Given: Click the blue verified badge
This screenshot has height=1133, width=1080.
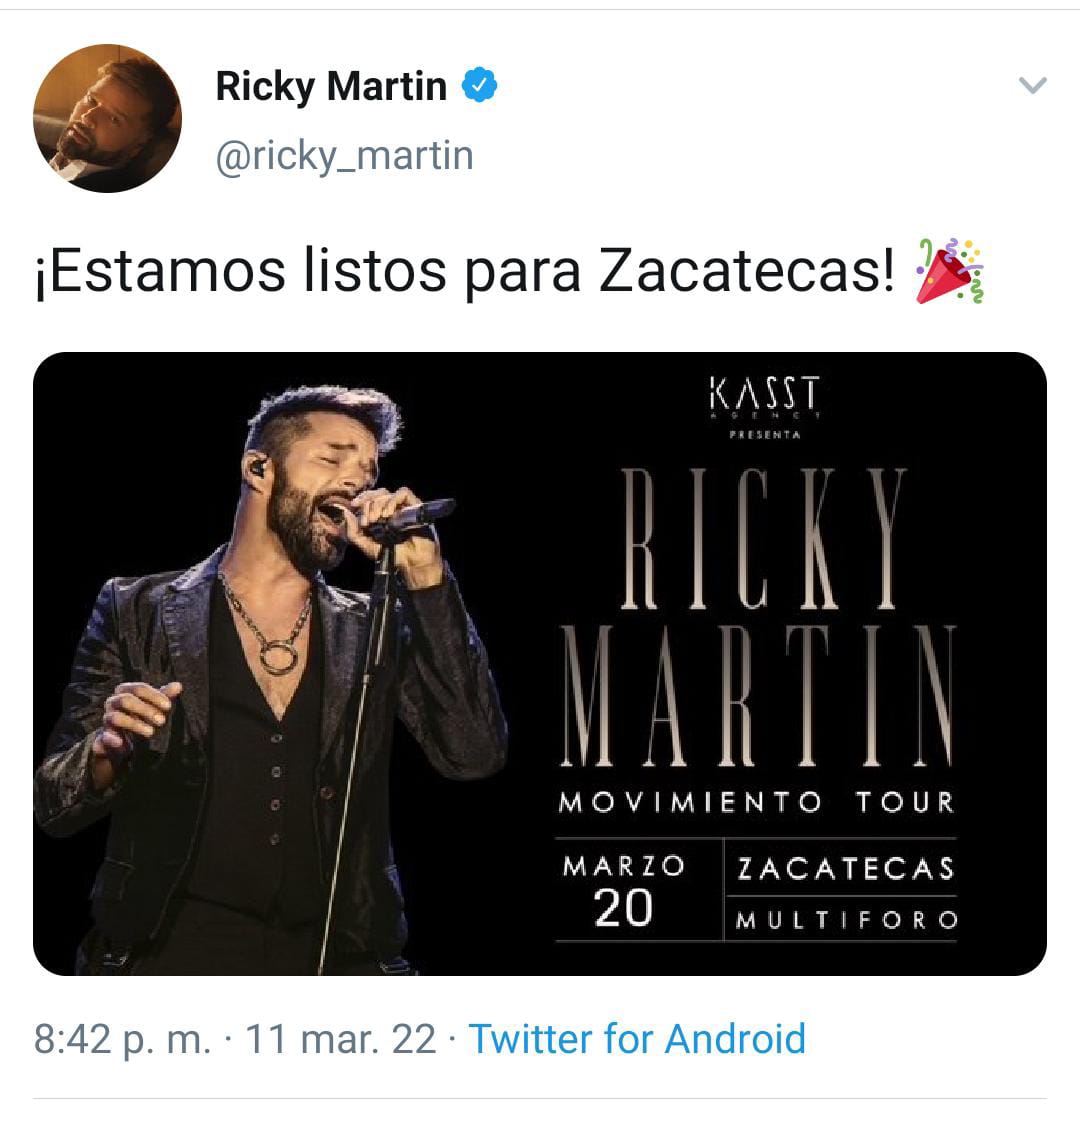Looking at the screenshot, I should click(x=480, y=85).
